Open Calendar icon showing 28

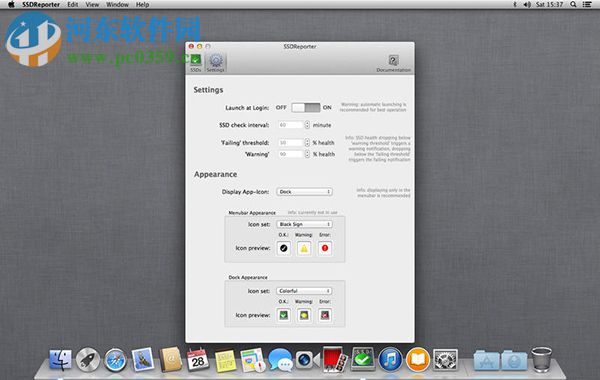(x=198, y=360)
